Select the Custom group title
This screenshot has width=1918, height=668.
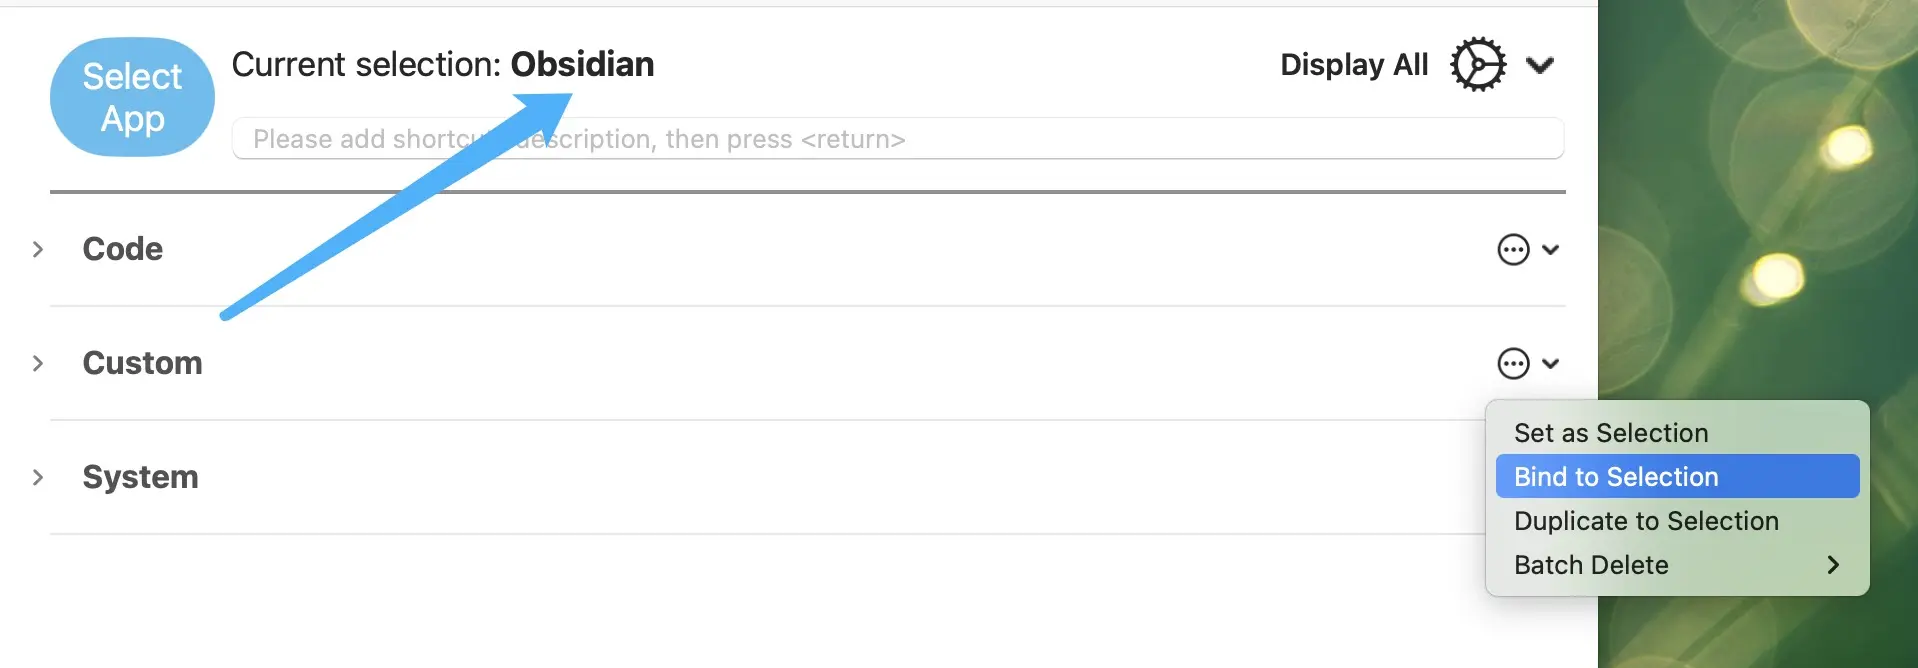coord(142,363)
